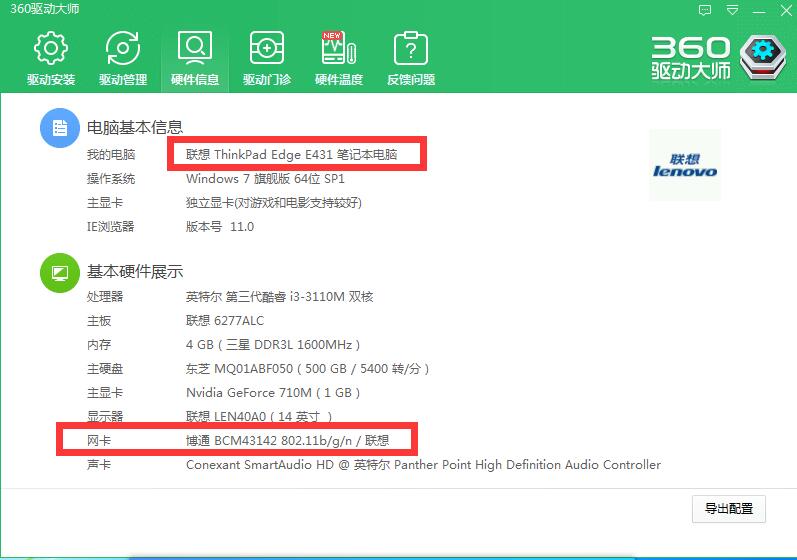Screen dimensions: 797x560
Task: Open the 驱动门诊 first-aid icon tab
Action: [x=267, y=58]
